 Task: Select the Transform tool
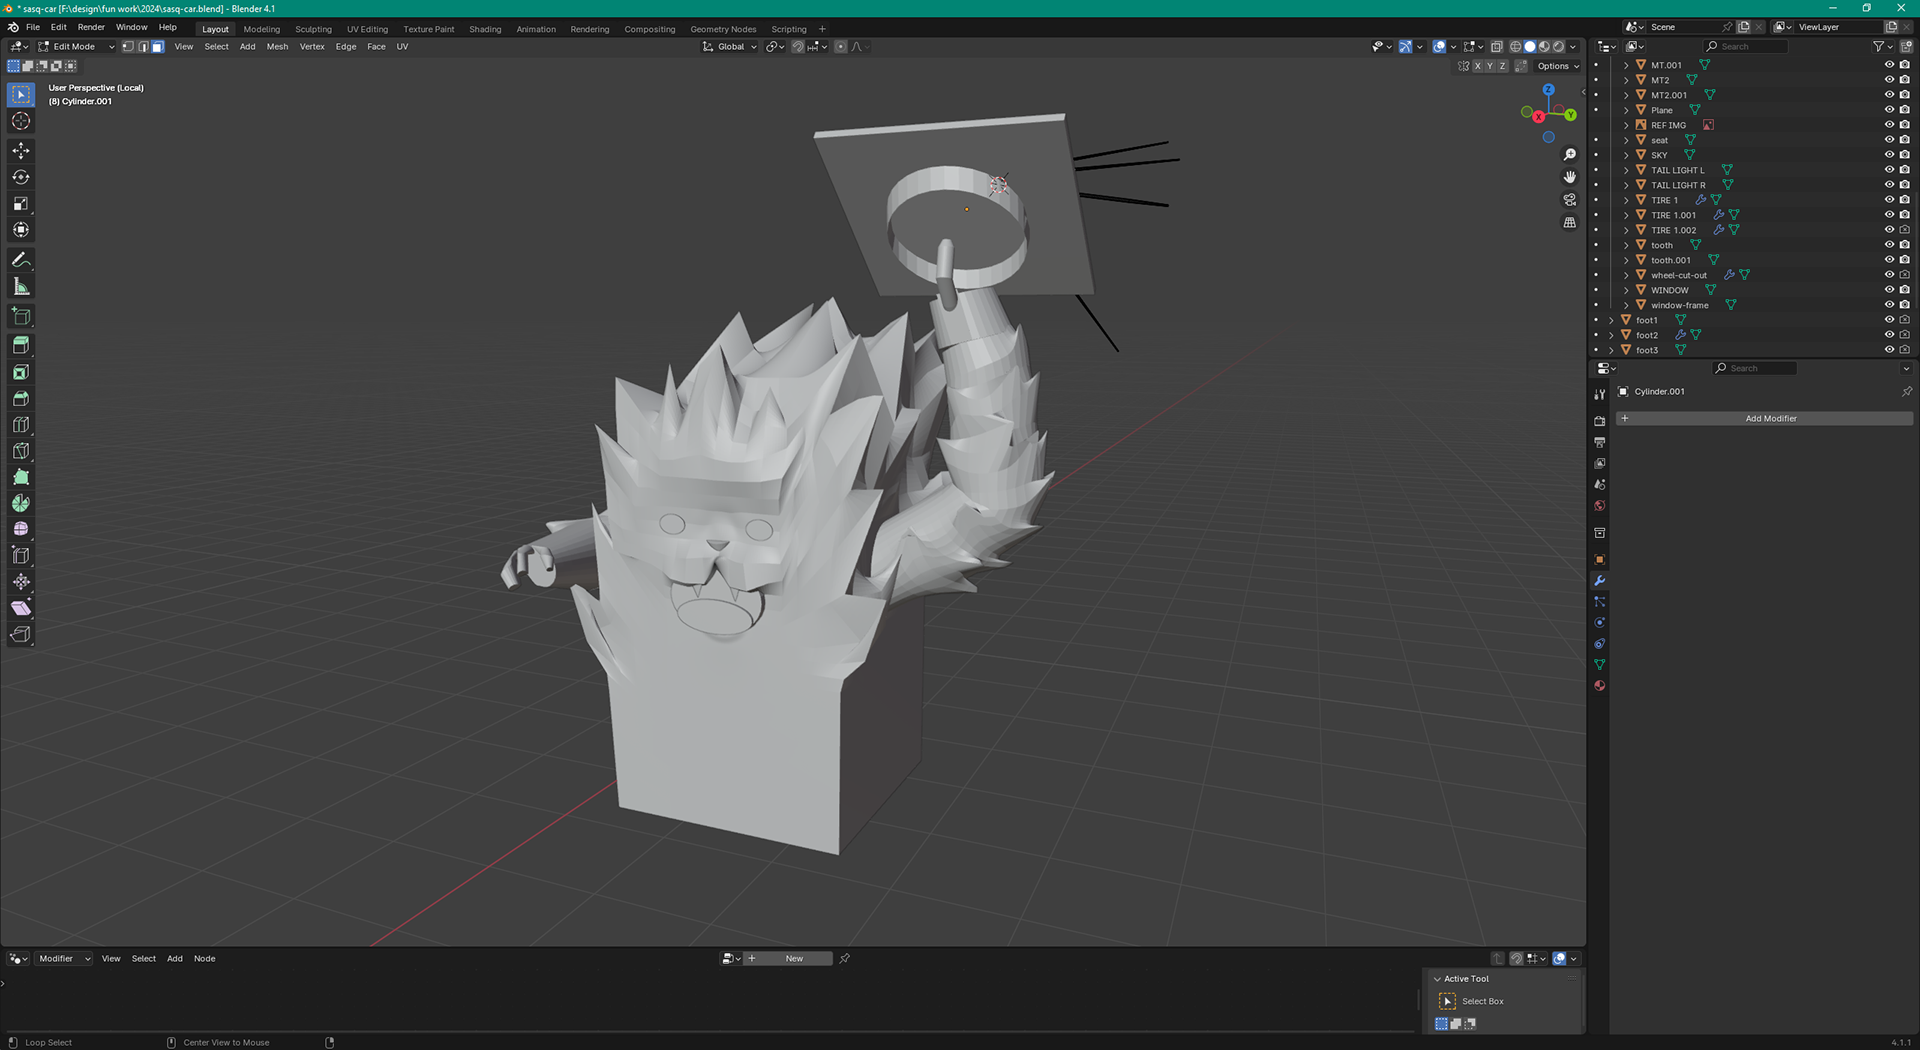[x=21, y=229]
